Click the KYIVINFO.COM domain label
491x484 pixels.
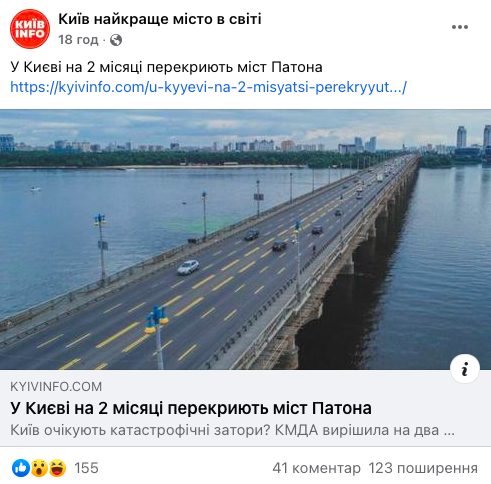tap(56, 387)
